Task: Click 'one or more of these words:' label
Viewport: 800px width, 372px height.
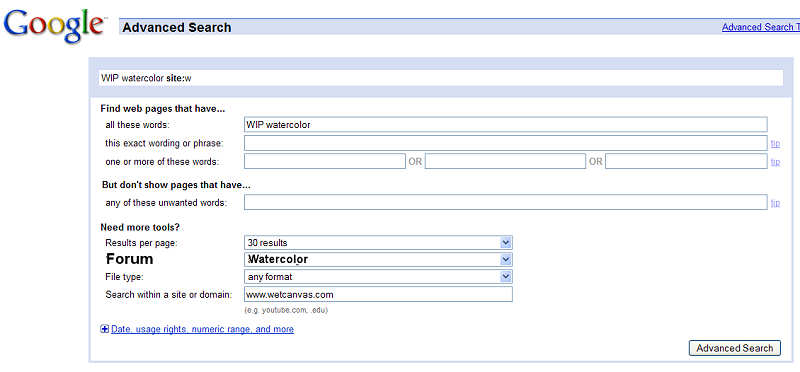Action: (162, 162)
